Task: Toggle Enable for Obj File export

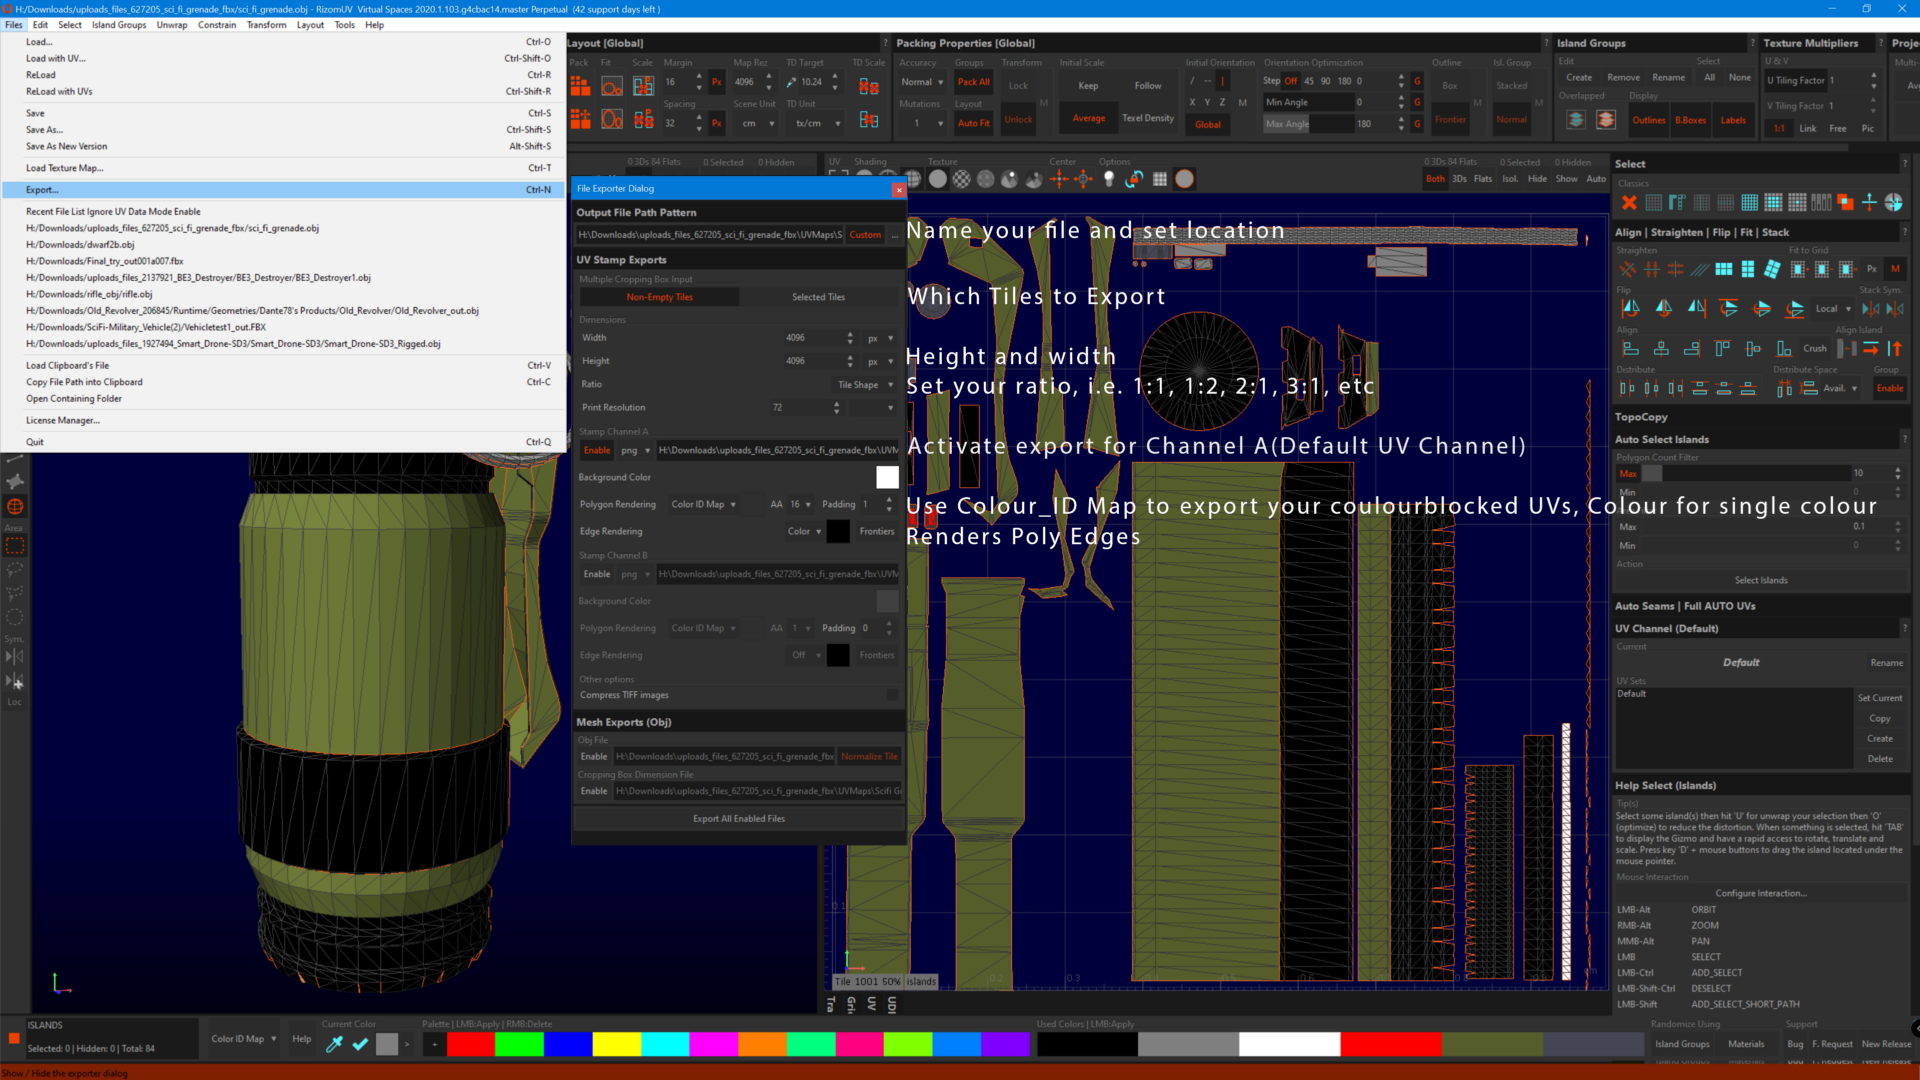Action: coord(594,757)
